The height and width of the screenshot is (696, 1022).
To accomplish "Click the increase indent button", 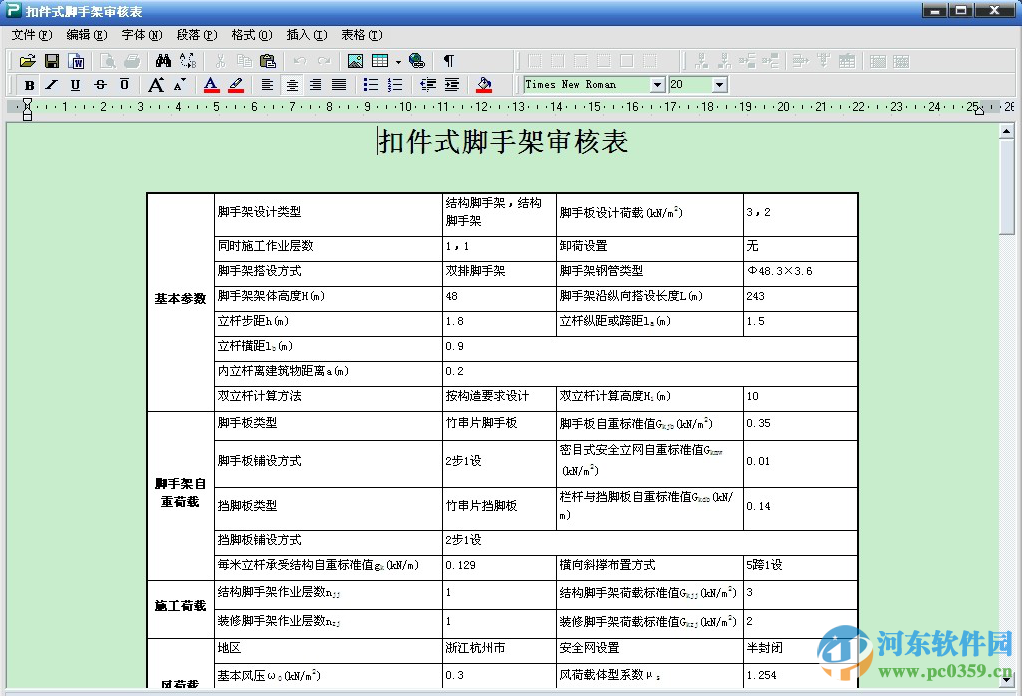I will tap(449, 84).
